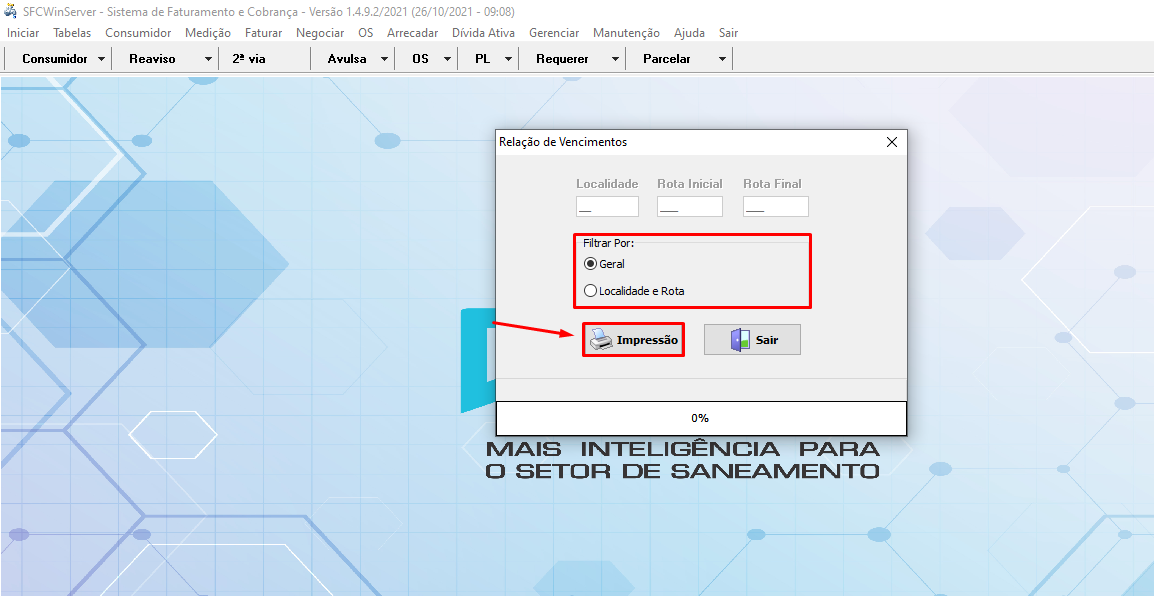Select the Geral filter radio button
The height and width of the screenshot is (596, 1154).
coord(590,264)
